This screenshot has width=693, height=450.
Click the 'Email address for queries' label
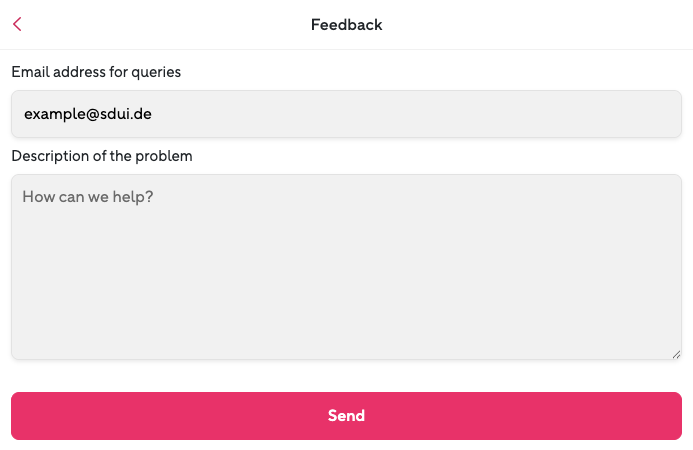(x=96, y=72)
